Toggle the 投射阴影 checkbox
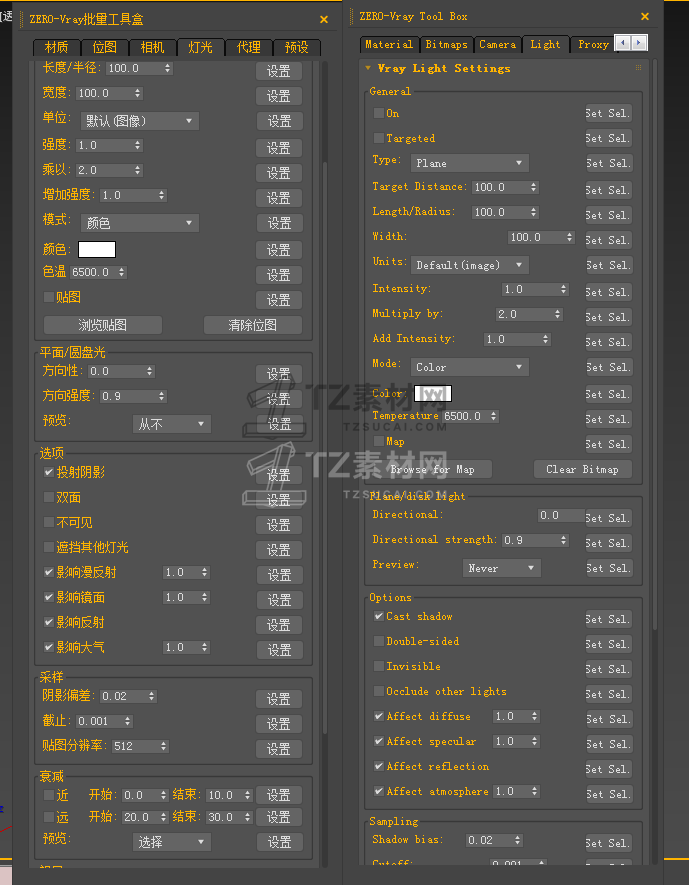689x885 pixels. click(x=49, y=472)
